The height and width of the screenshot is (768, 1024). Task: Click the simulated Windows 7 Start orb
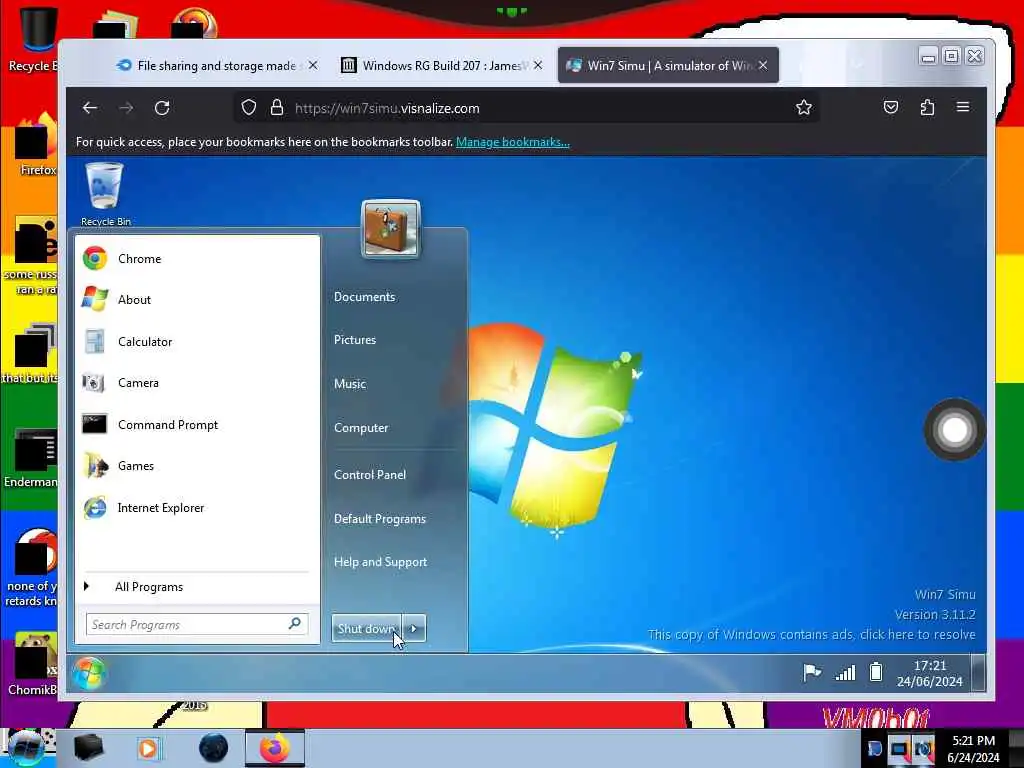[88, 673]
